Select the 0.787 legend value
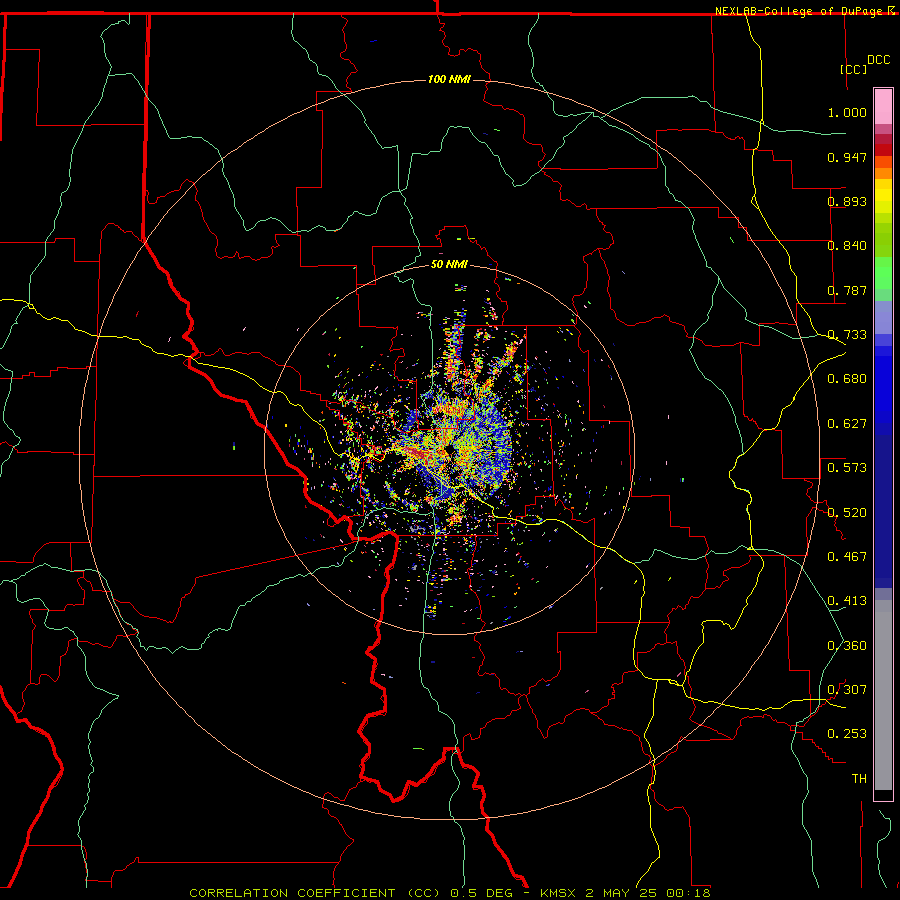Screen dimensions: 900x900 pos(847,290)
